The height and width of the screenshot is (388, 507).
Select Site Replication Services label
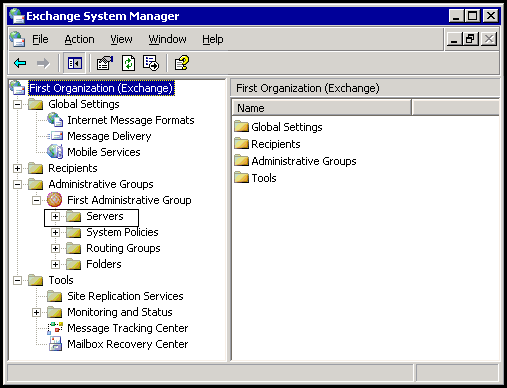(x=125, y=296)
